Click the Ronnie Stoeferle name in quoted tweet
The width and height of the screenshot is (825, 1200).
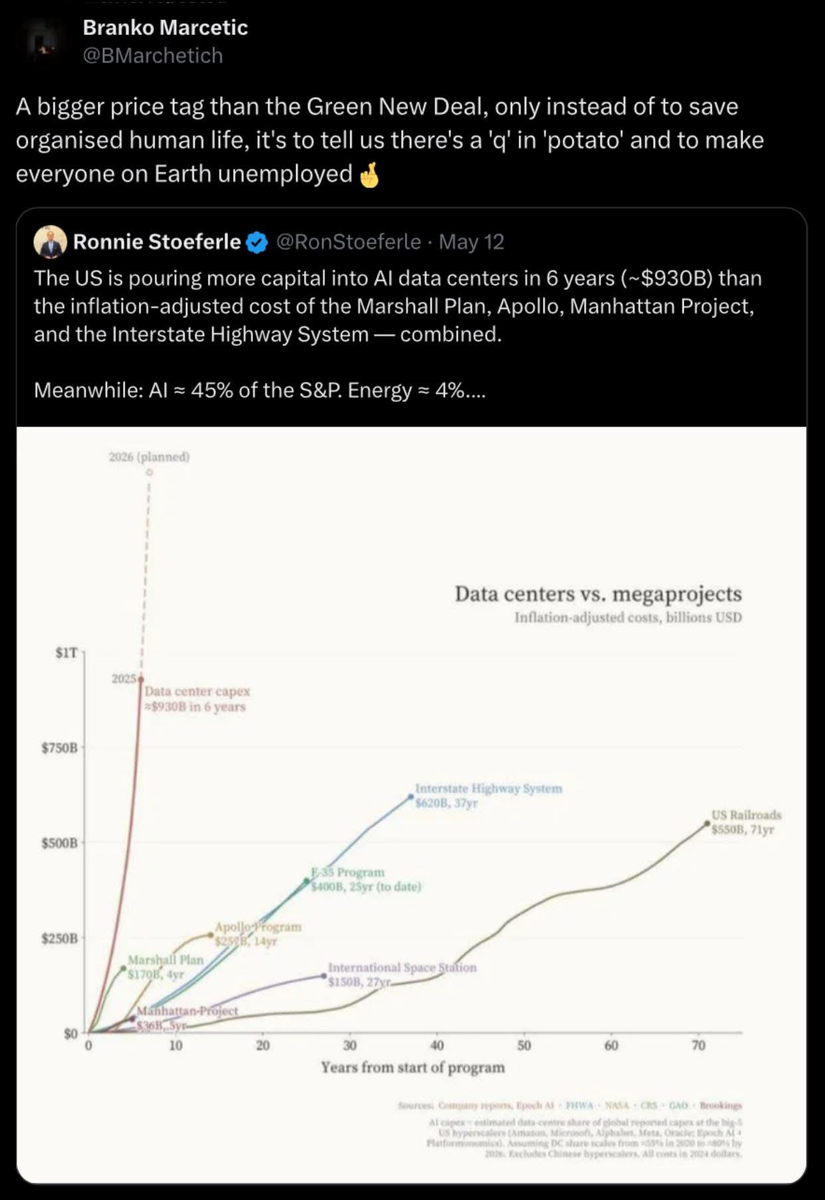point(157,241)
